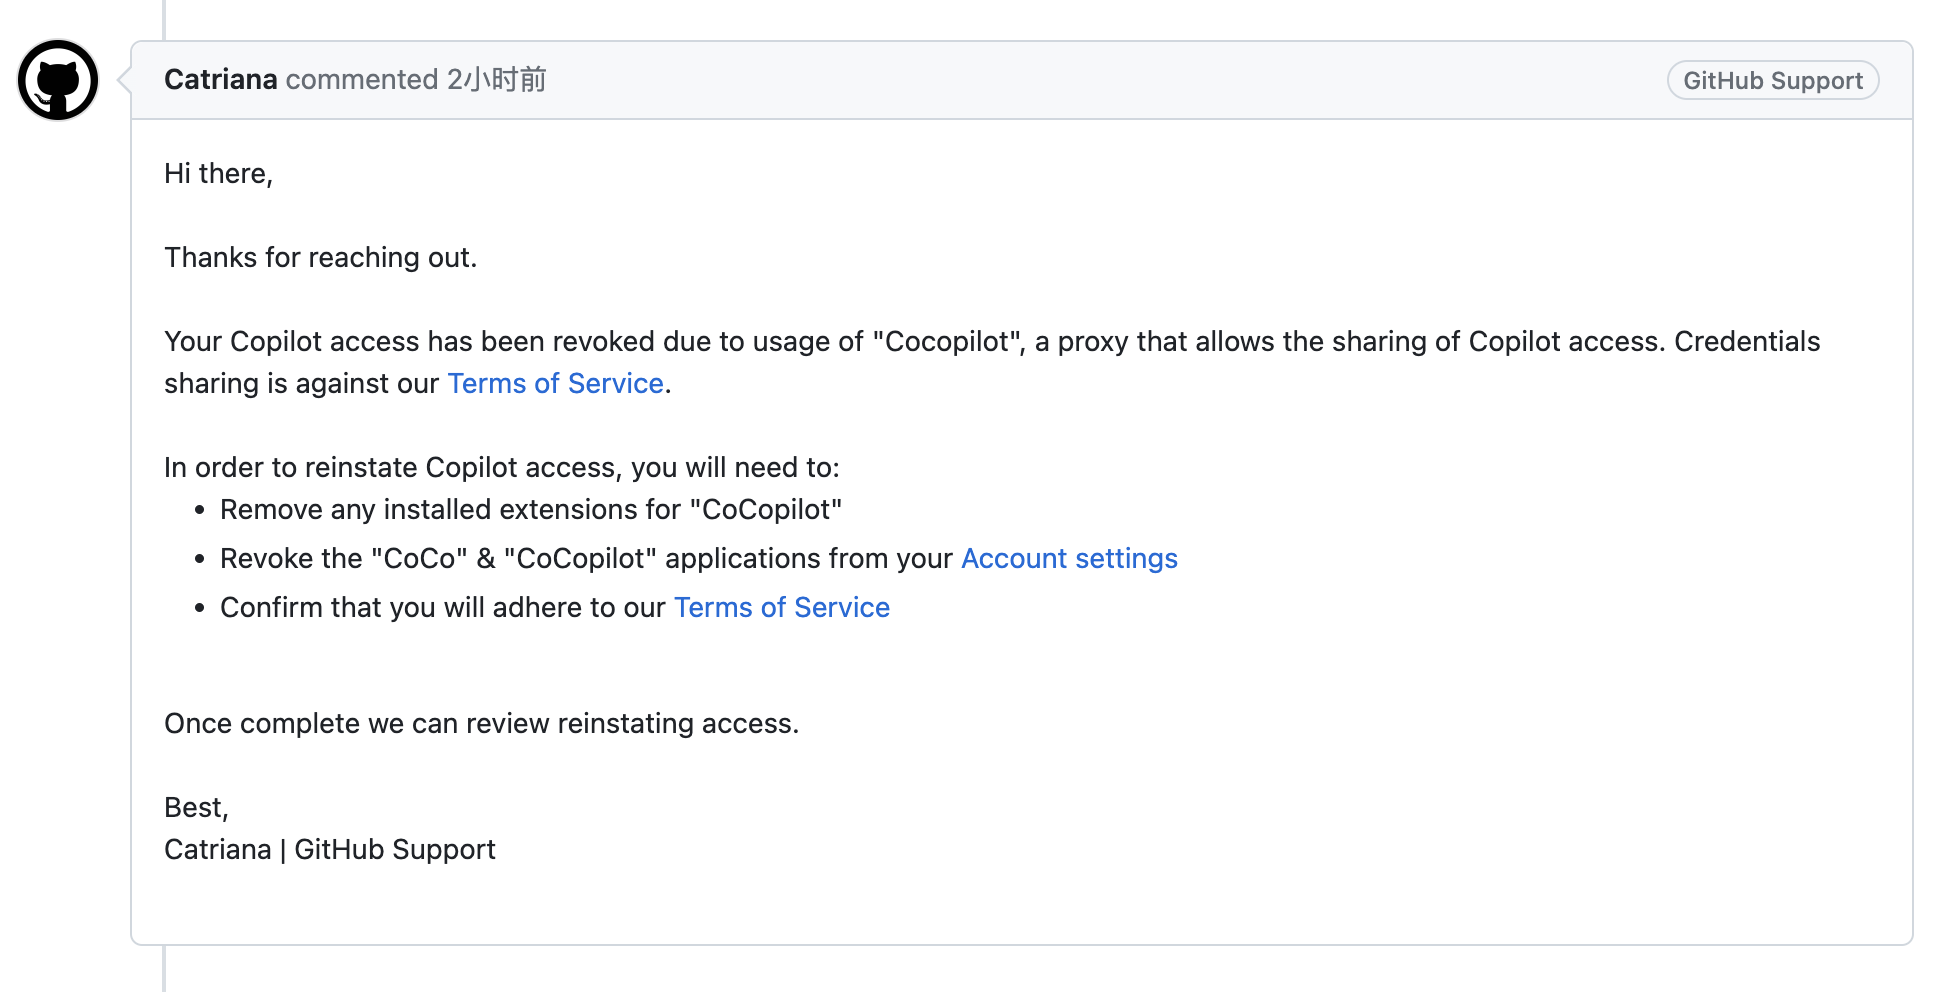Viewport: 1944px width, 992px height.
Task: Click the word 'commented' in the header
Action: tap(362, 79)
